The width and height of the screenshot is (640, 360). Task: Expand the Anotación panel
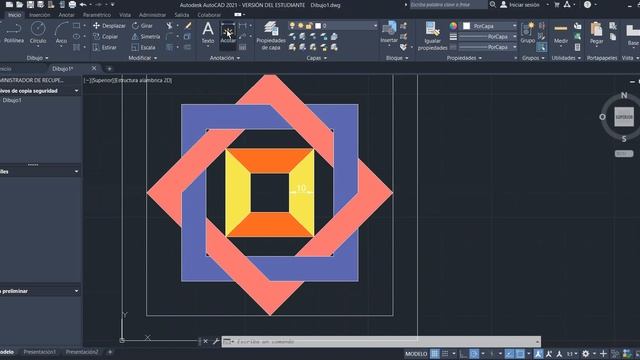(225, 58)
